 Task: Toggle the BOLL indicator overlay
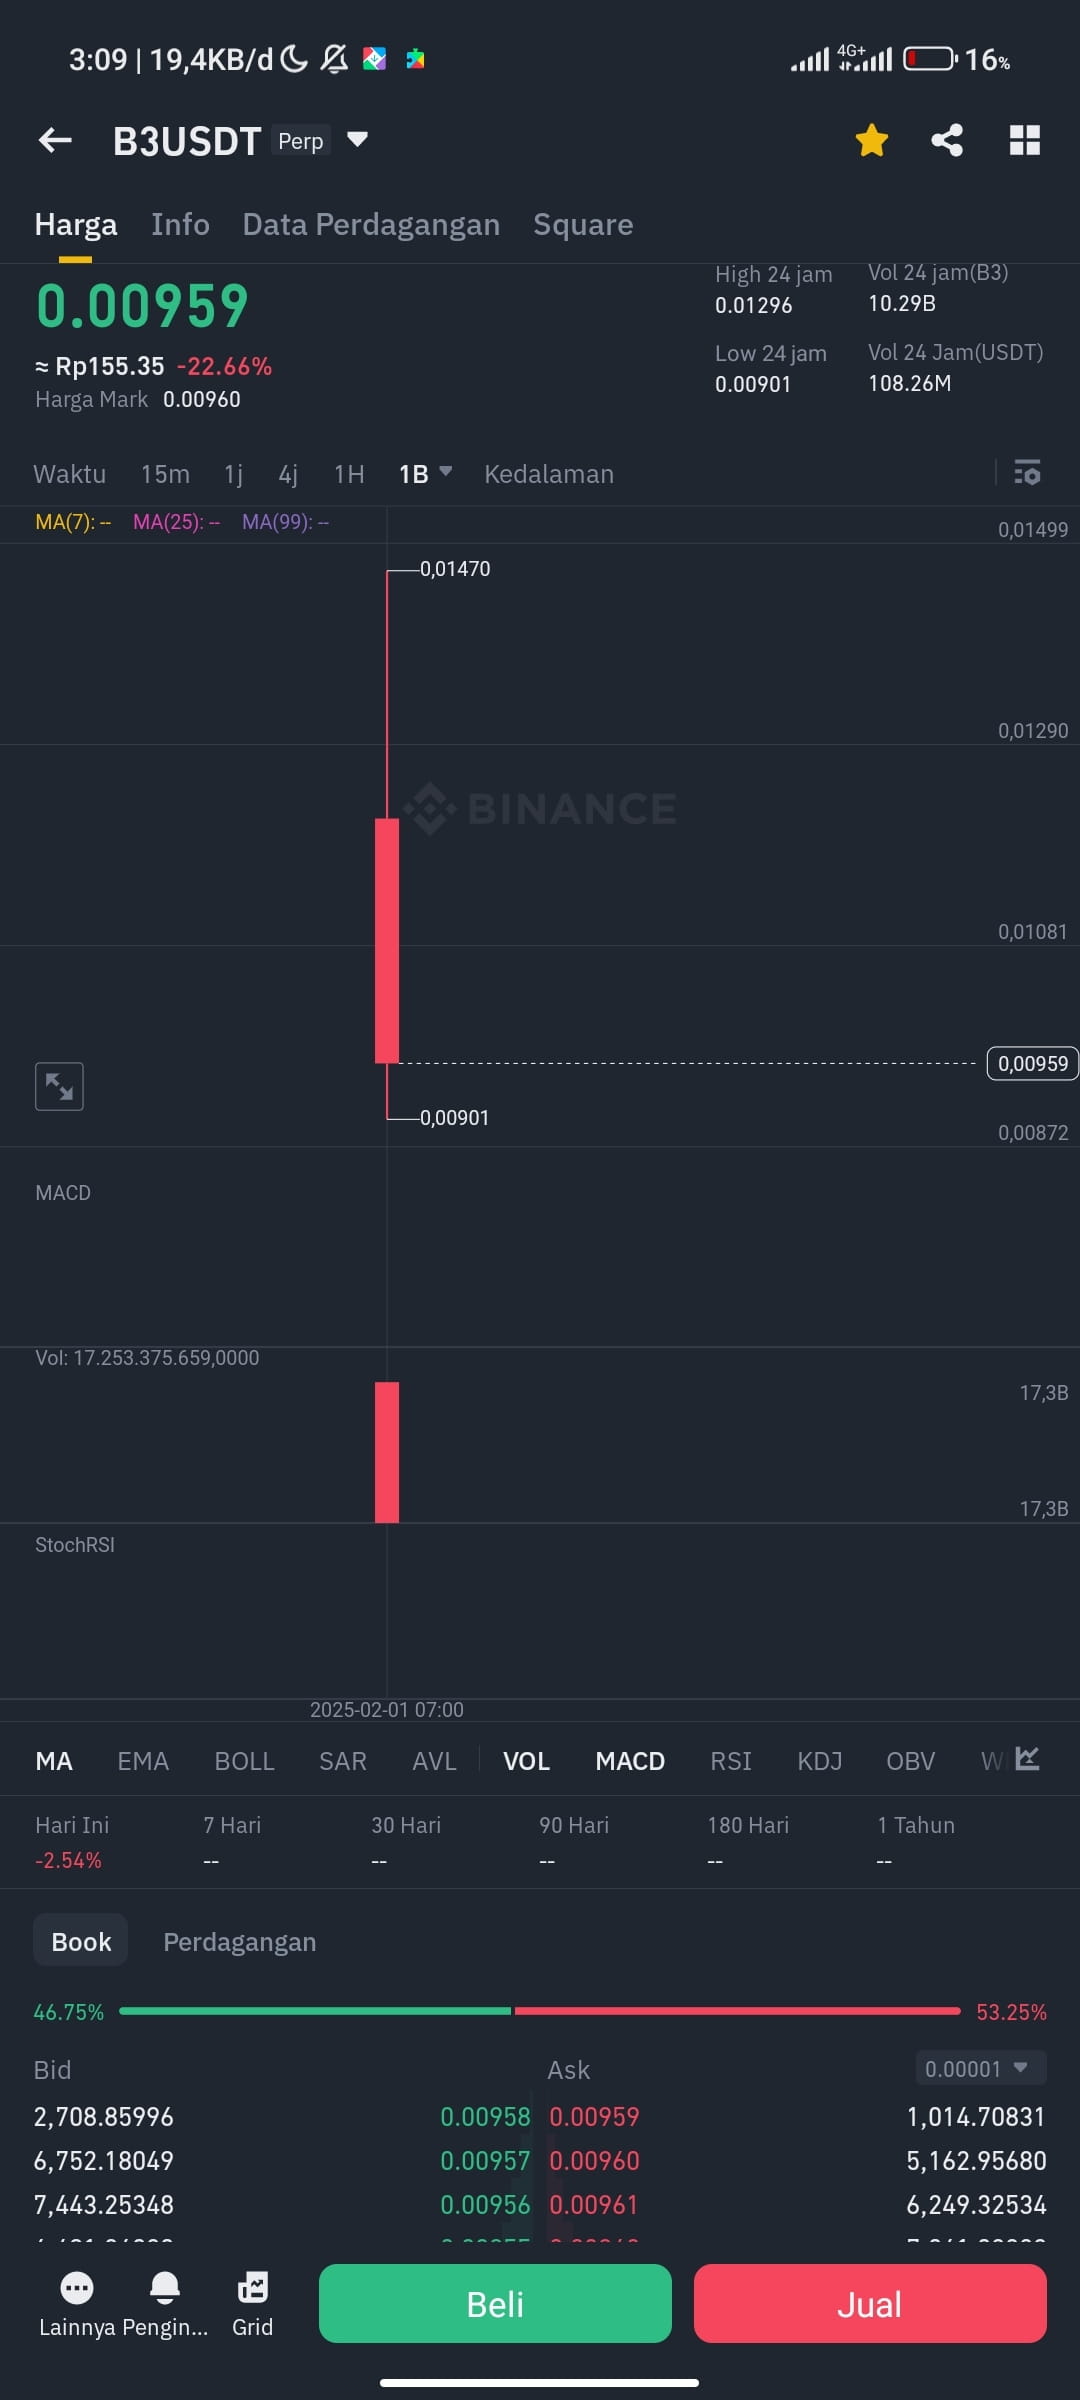click(x=244, y=1760)
